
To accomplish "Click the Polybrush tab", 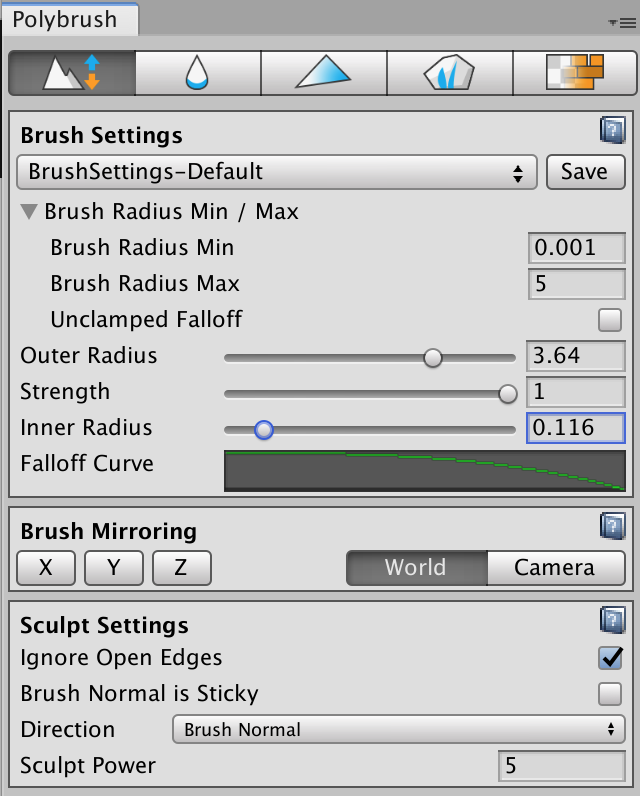I will 64,20.
